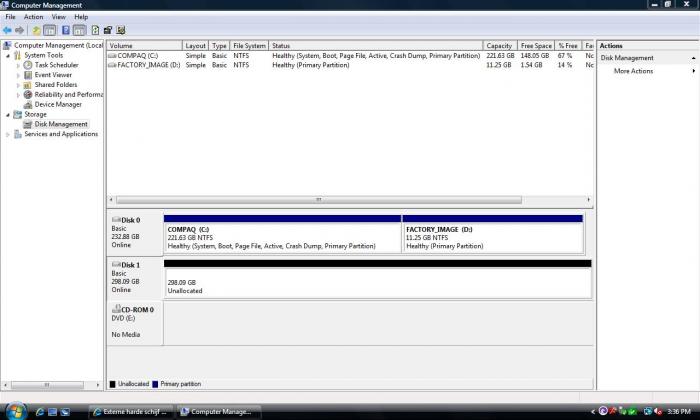Select the FACTORY_IMAGE (D:) partition block
This screenshot has width=700, height=420.
(x=492, y=233)
